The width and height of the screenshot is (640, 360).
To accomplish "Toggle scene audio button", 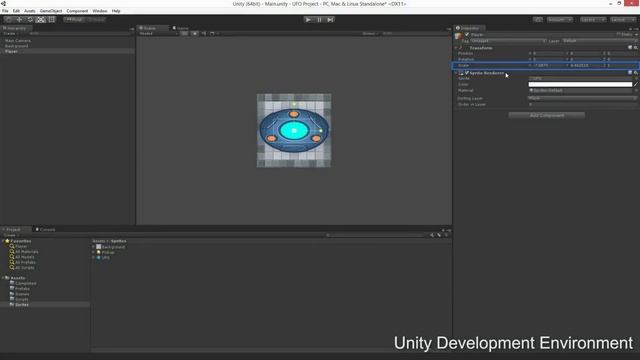I will pyautogui.click(x=204, y=33).
